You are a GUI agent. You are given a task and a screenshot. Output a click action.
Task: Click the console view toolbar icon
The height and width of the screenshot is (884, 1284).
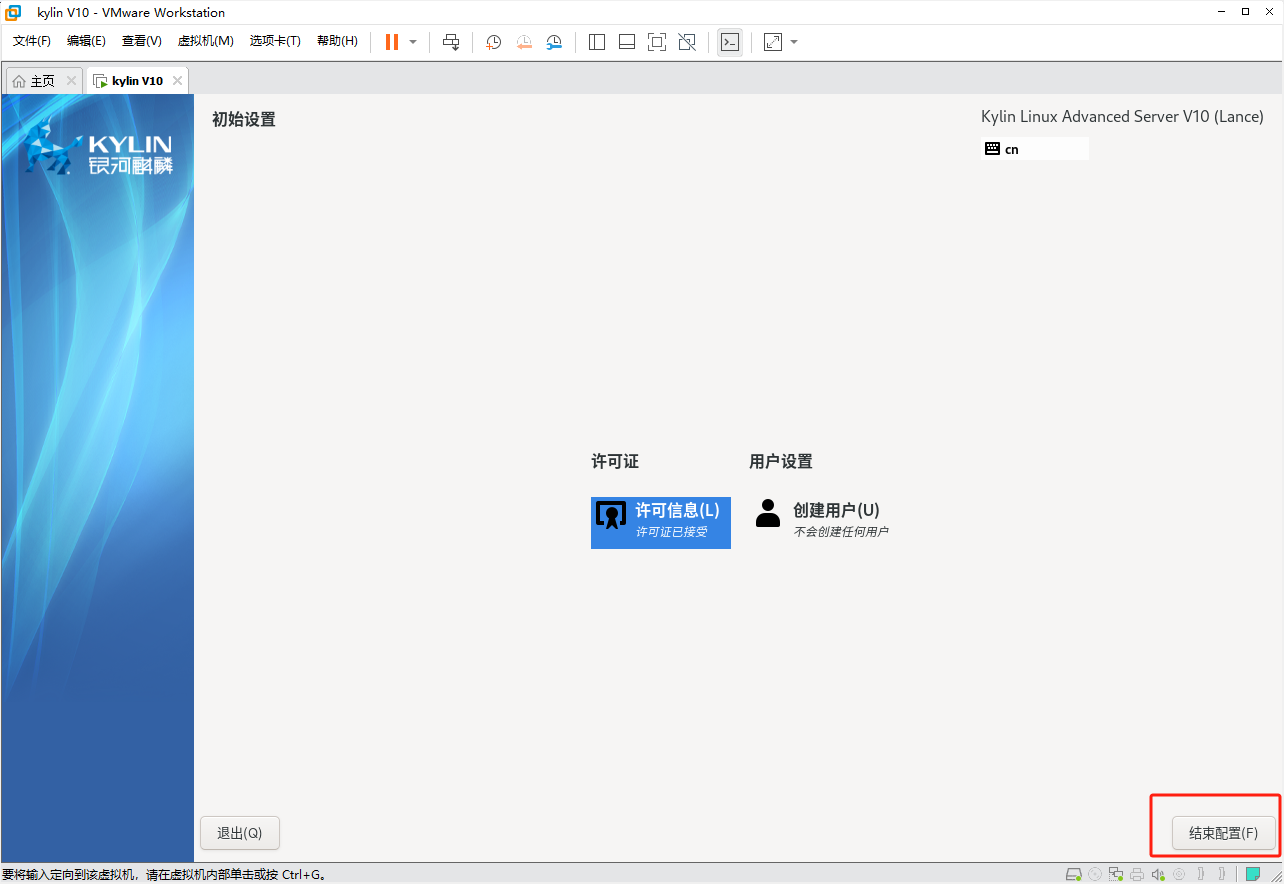[x=730, y=42]
